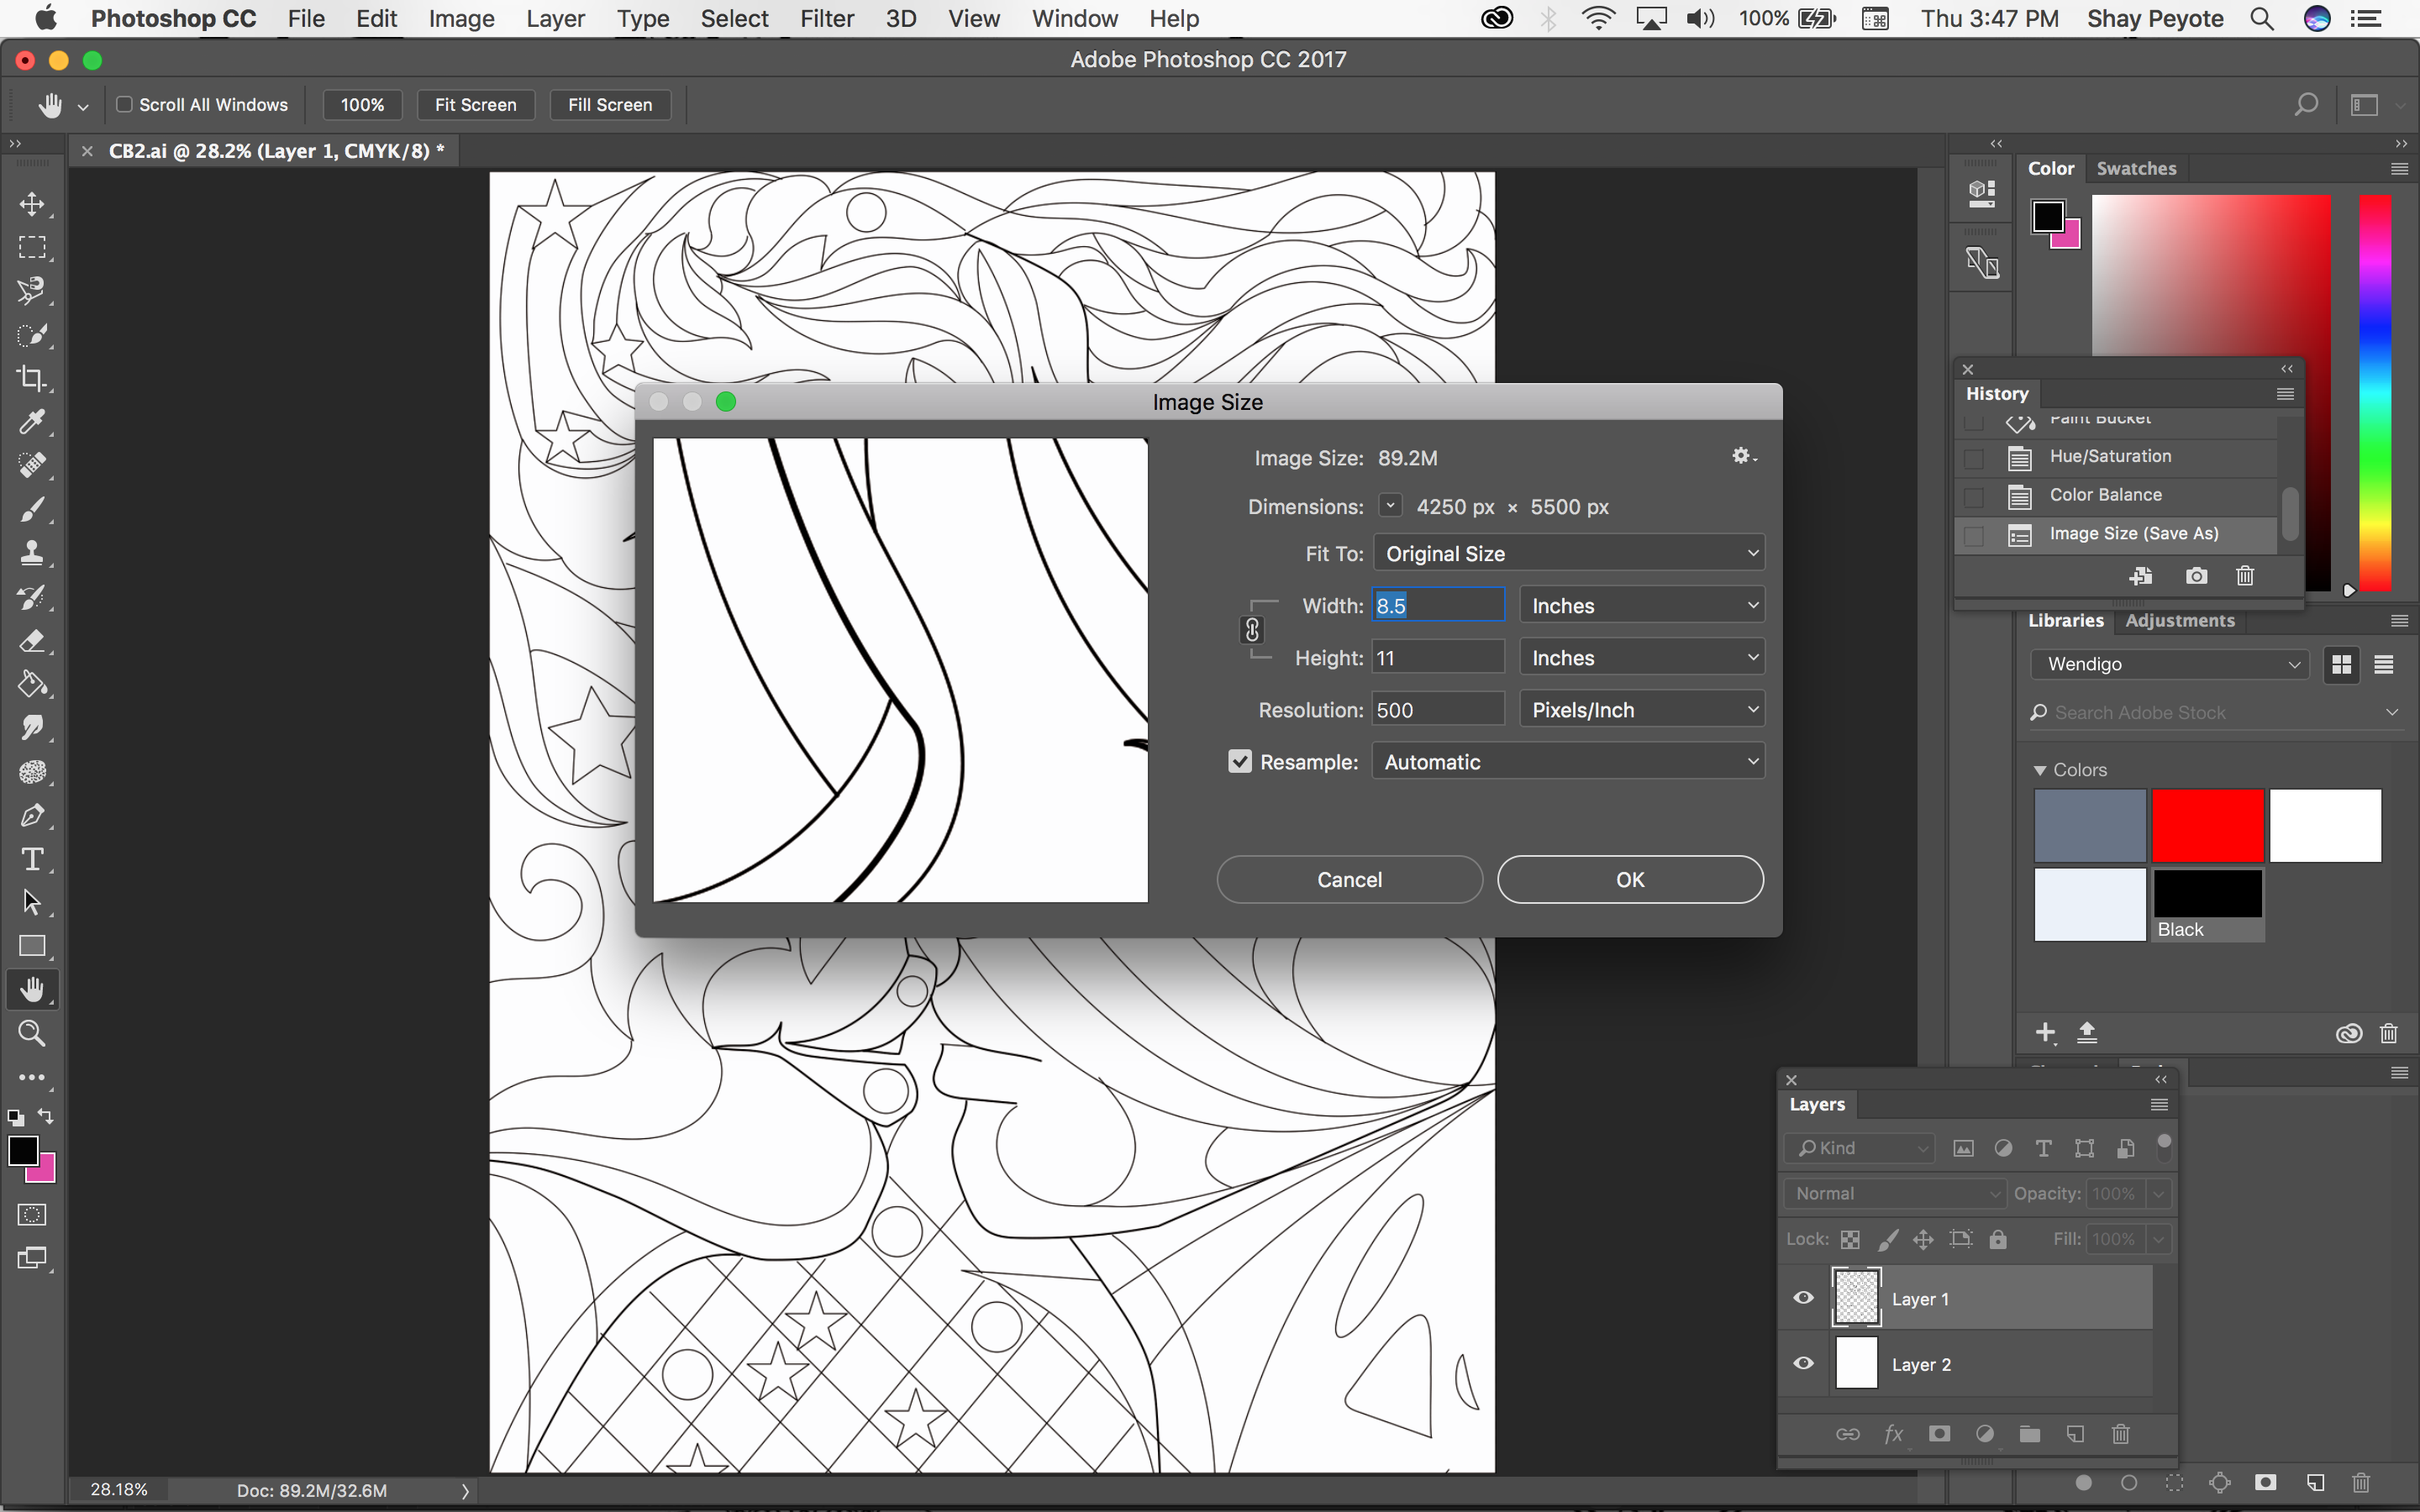This screenshot has width=2420, height=1512.
Task: Select the Type tool
Action: pos(31,858)
